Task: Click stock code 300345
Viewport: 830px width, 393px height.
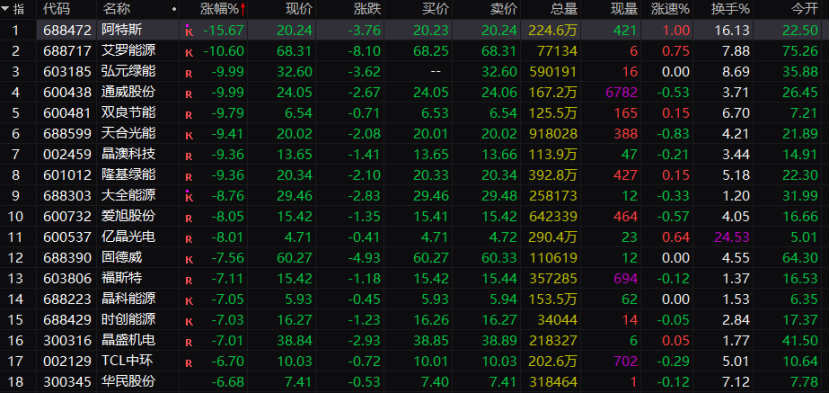Action: coord(67,381)
